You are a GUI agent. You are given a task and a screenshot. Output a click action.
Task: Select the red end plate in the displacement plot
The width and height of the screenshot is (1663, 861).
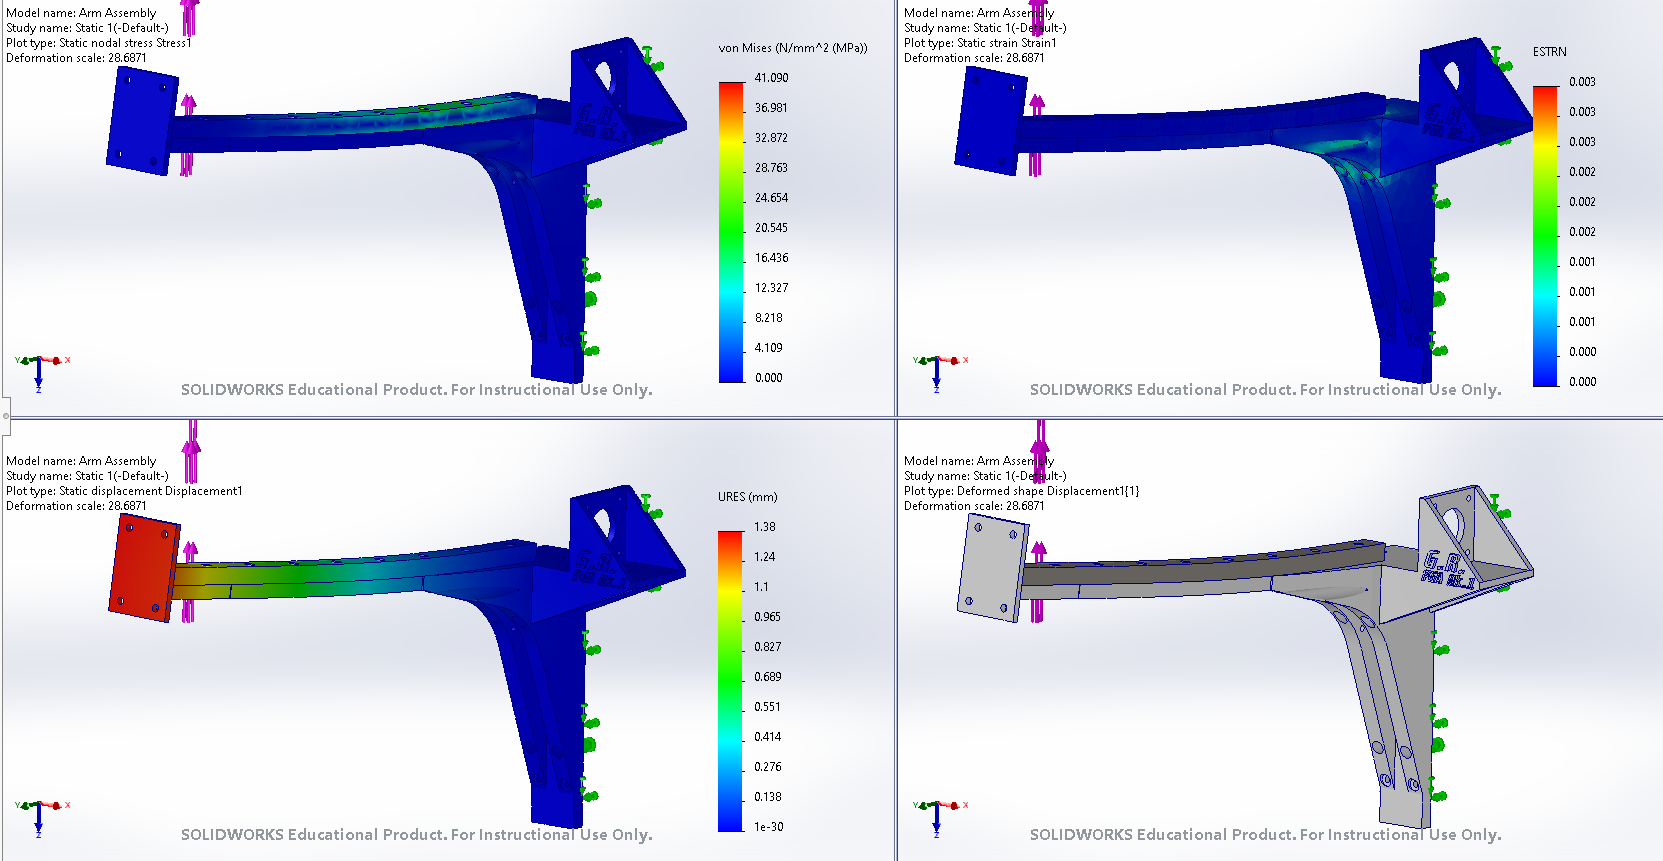coord(145,568)
